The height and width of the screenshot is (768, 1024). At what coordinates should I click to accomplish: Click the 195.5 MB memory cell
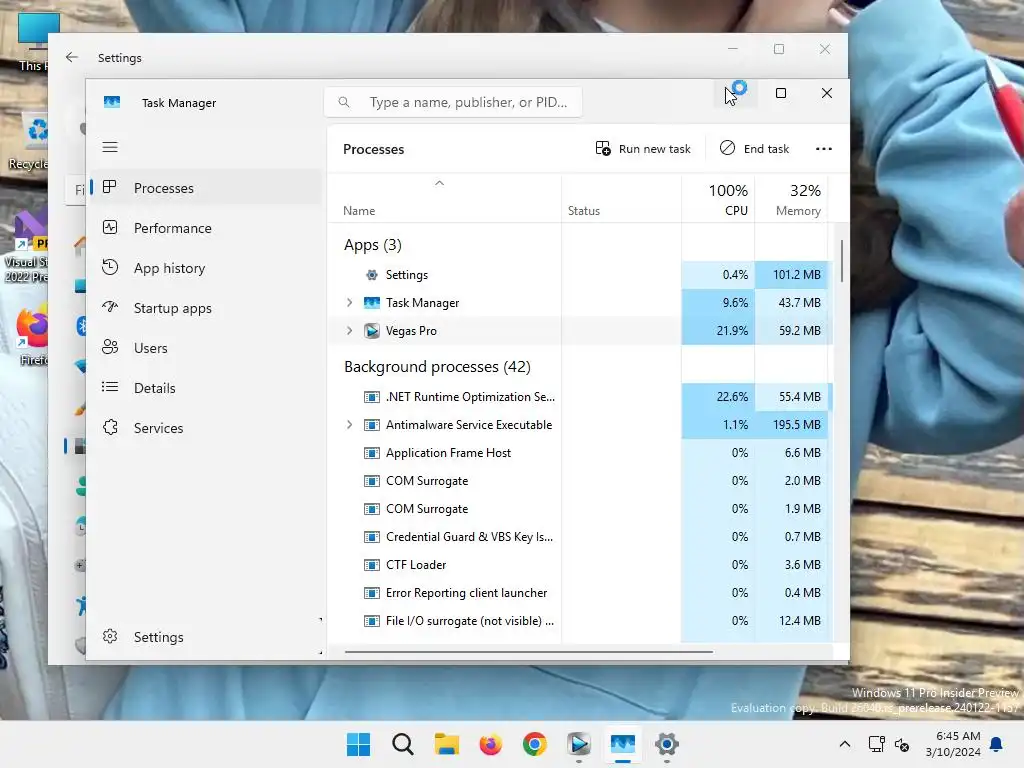792,424
